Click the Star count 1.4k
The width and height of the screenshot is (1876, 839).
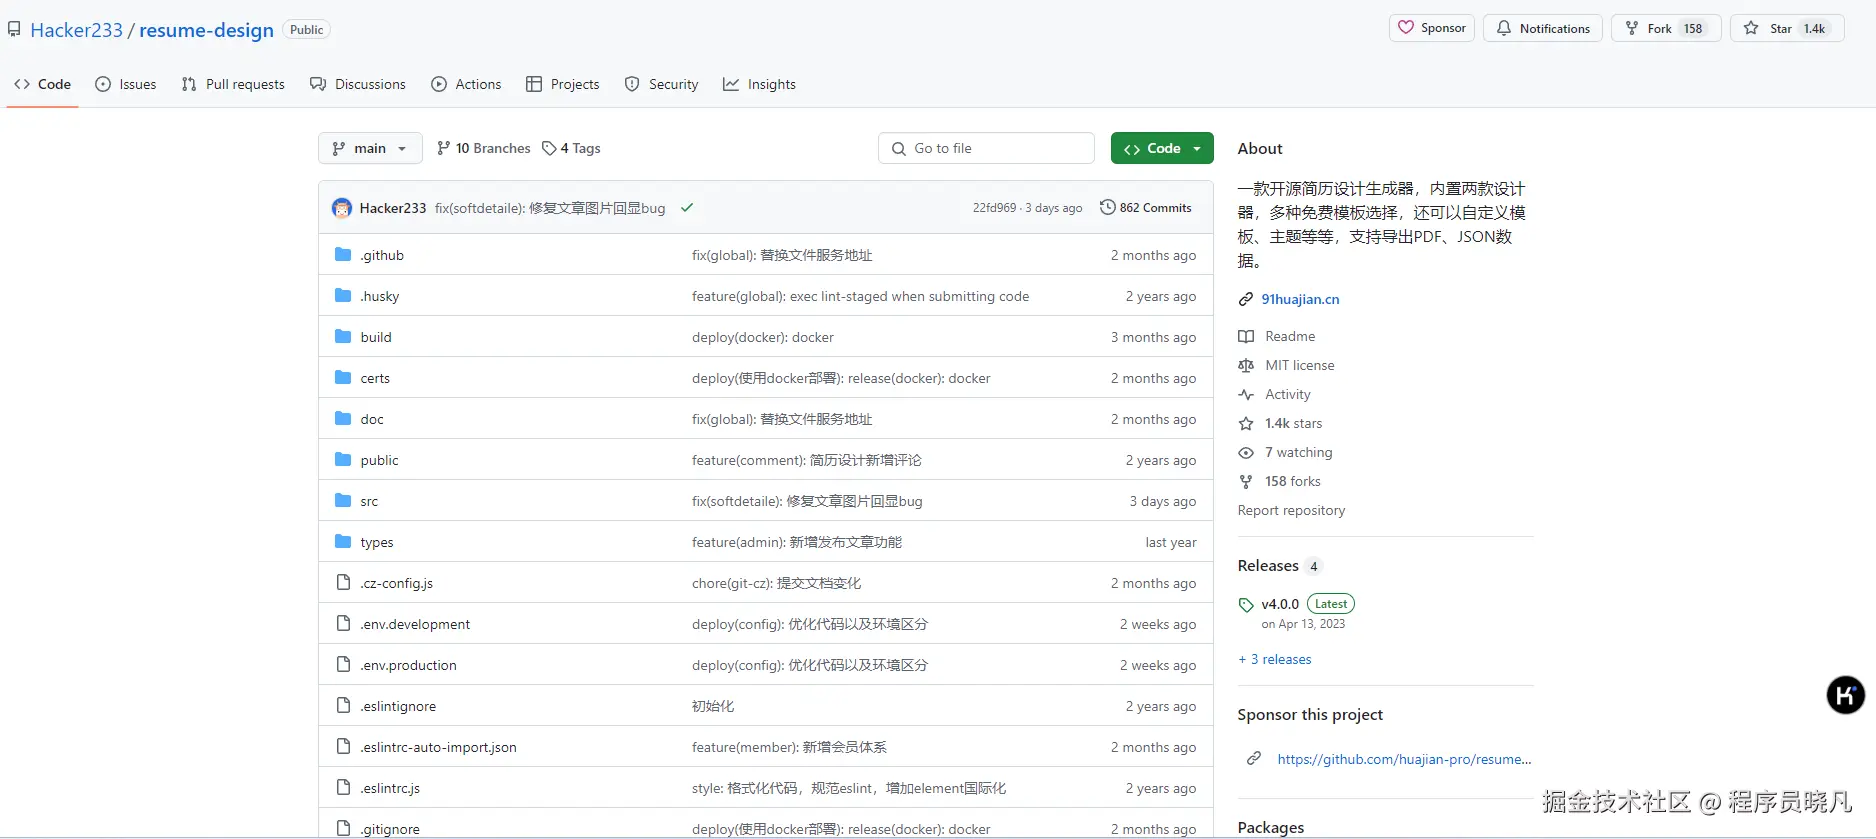click(x=1814, y=28)
